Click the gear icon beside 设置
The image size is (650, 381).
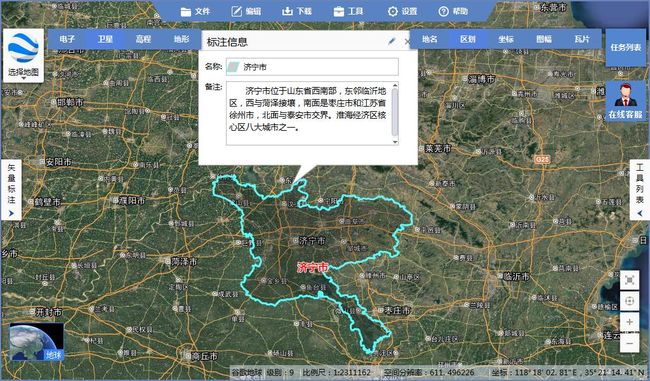click(x=393, y=11)
